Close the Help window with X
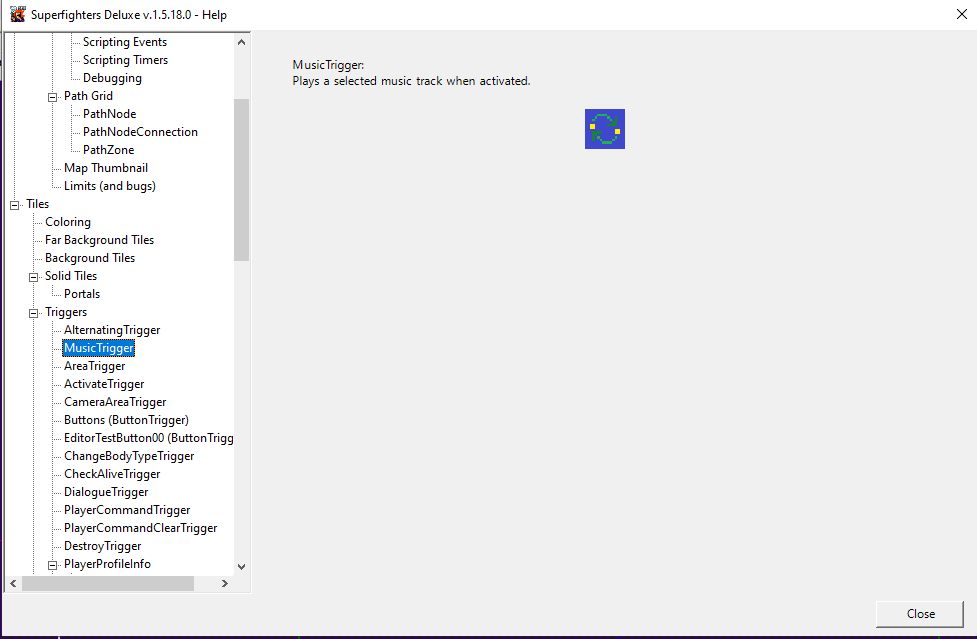Screen dimensions: 977x639 [961, 14]
